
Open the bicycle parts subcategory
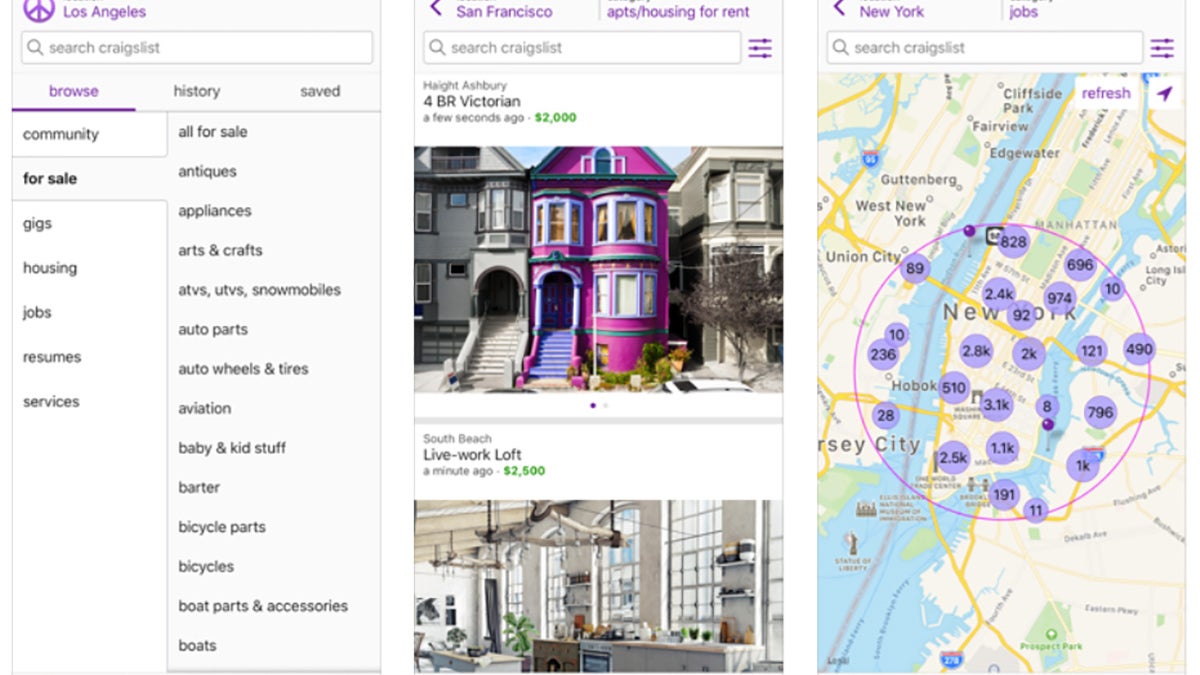tap(274, 527)
